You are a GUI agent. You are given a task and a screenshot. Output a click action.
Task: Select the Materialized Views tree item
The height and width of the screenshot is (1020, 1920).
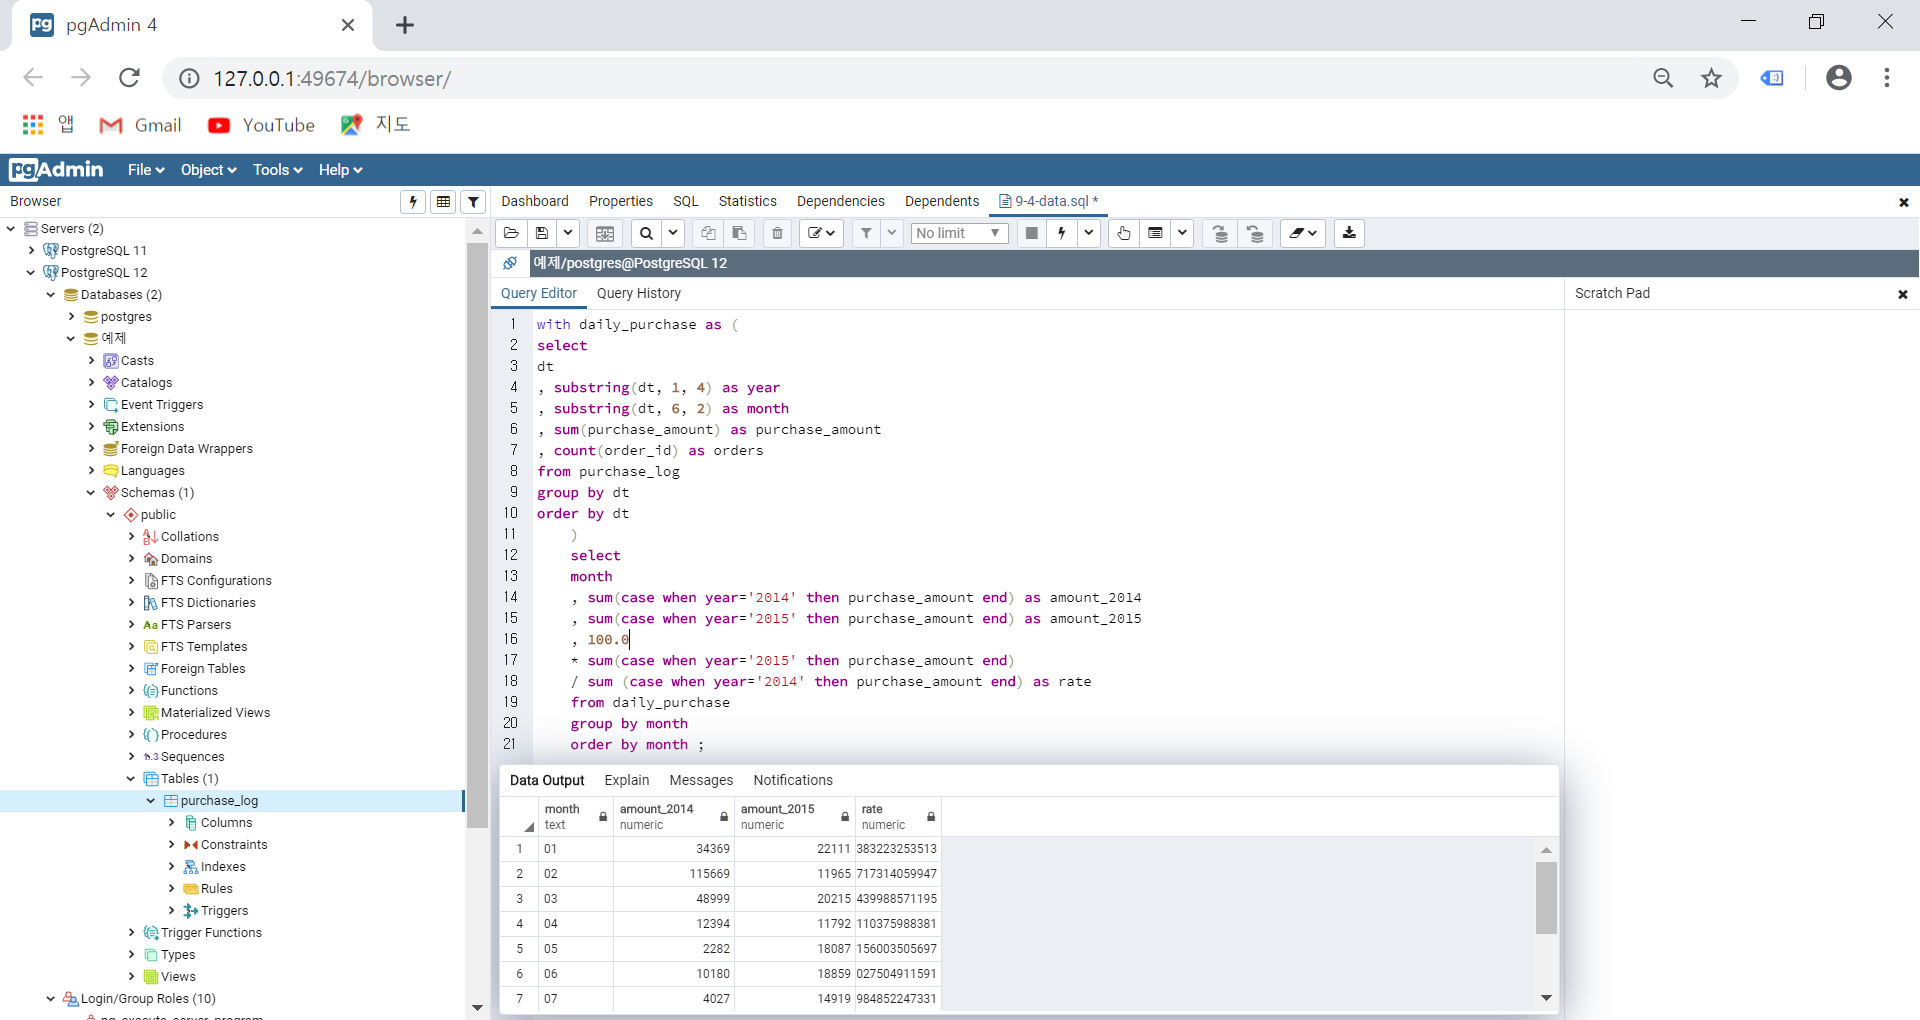click(x=215, y=713)
